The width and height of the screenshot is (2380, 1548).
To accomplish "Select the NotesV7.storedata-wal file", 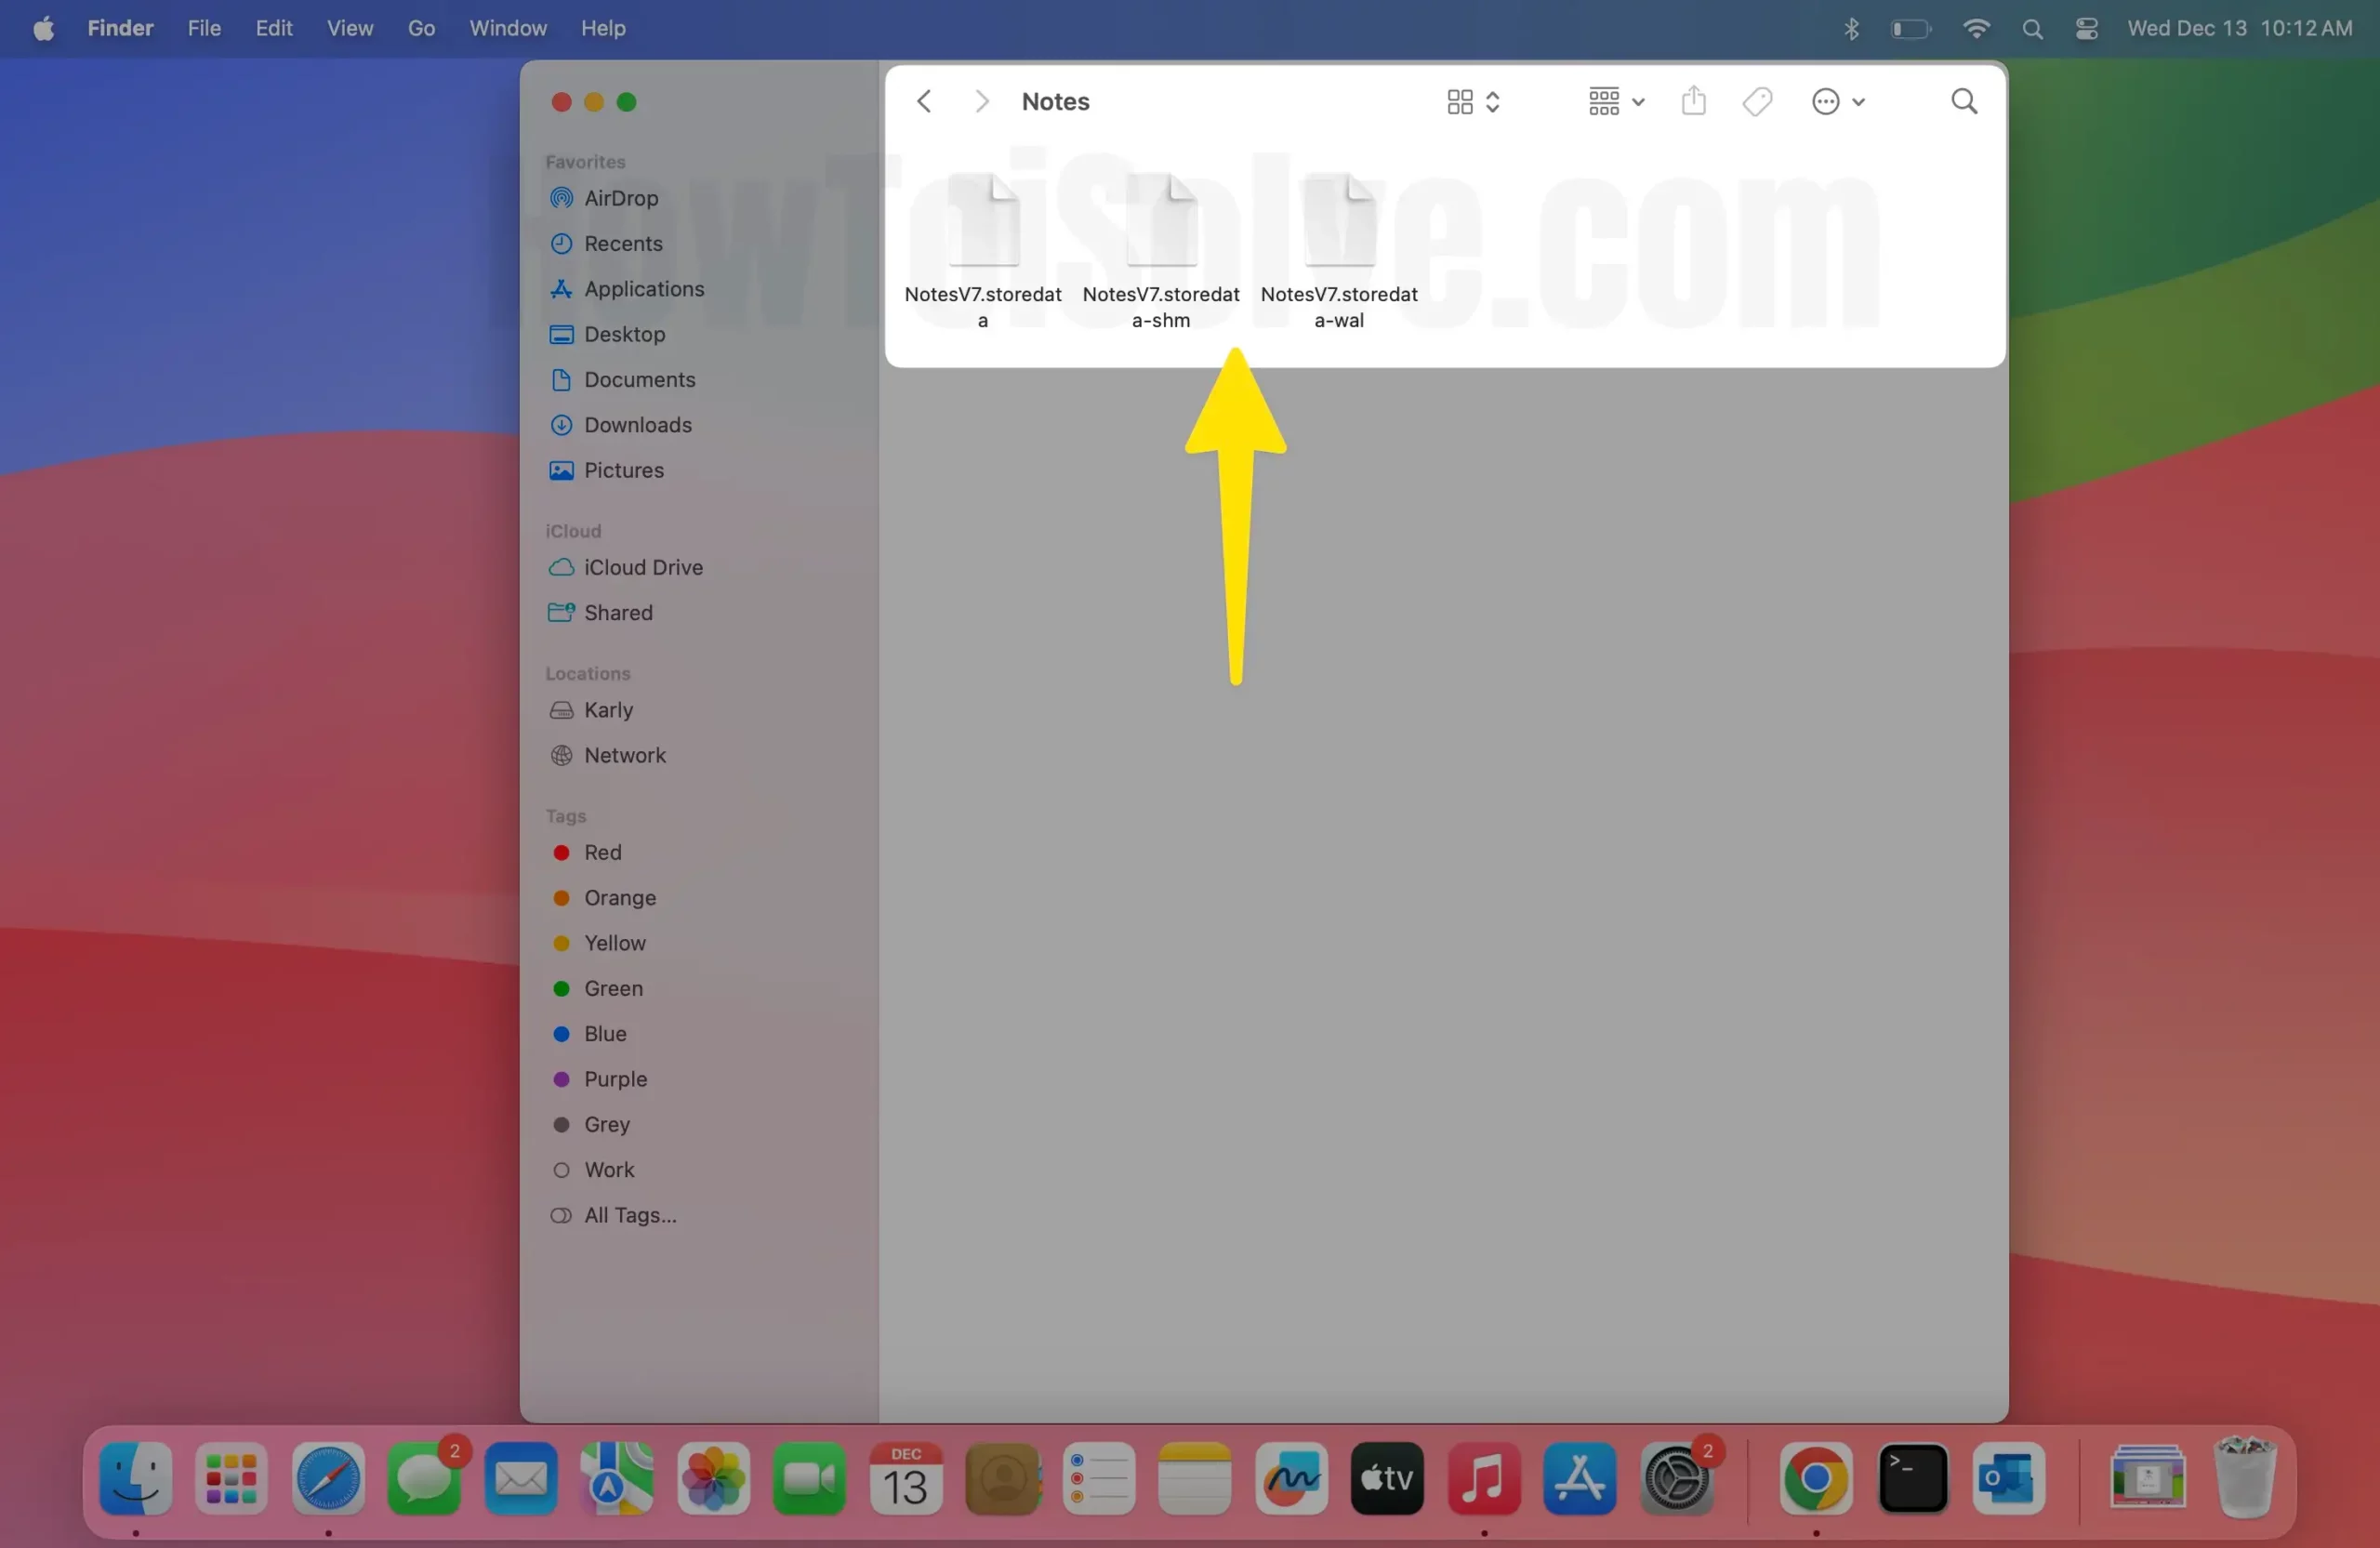I will click(1339, 250).
